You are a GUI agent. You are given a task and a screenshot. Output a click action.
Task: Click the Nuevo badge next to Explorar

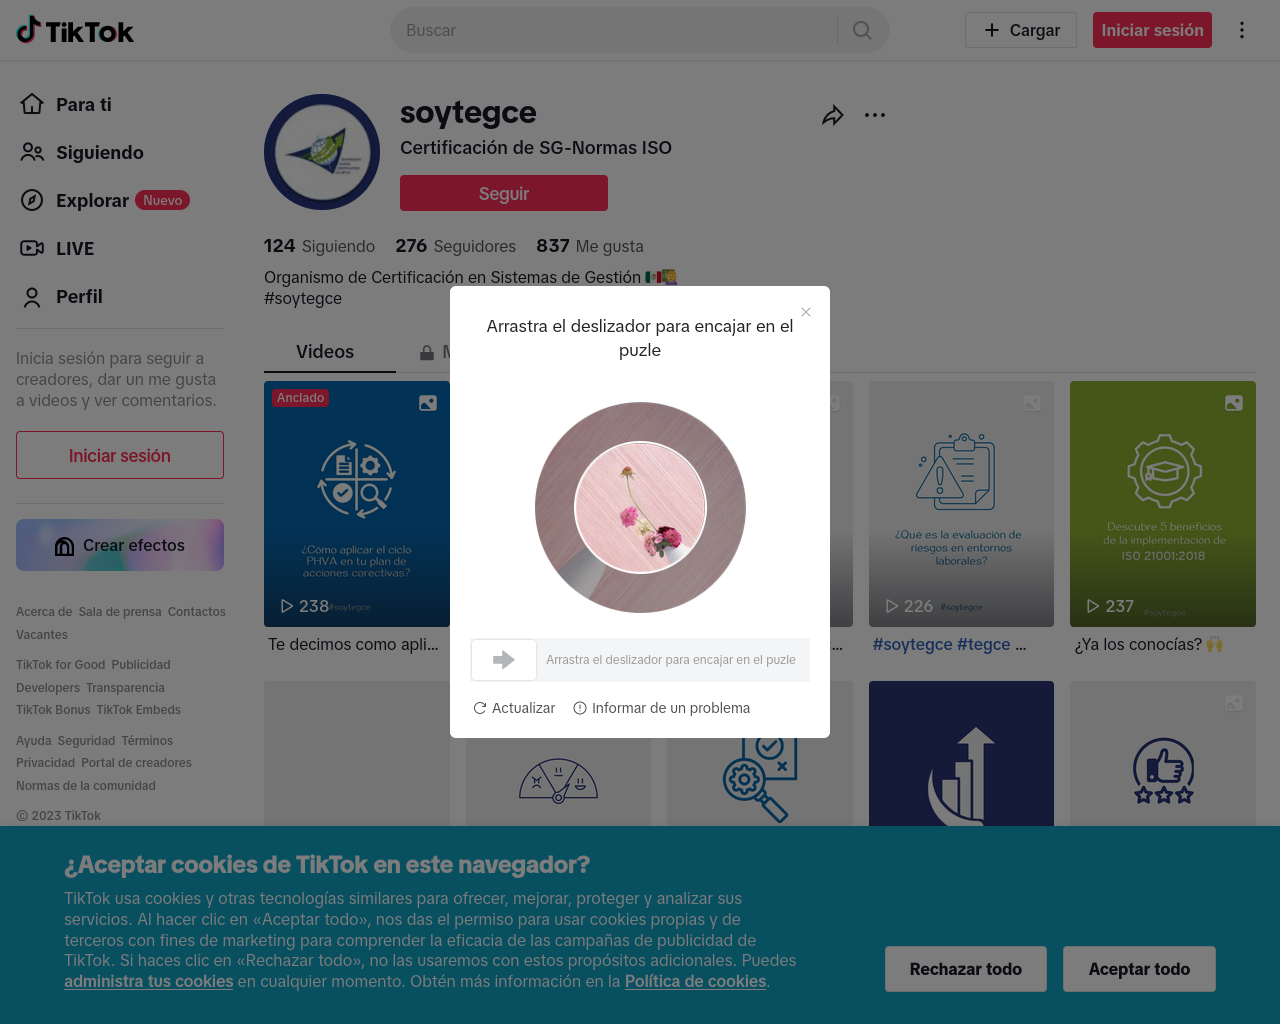click(162, 200)
